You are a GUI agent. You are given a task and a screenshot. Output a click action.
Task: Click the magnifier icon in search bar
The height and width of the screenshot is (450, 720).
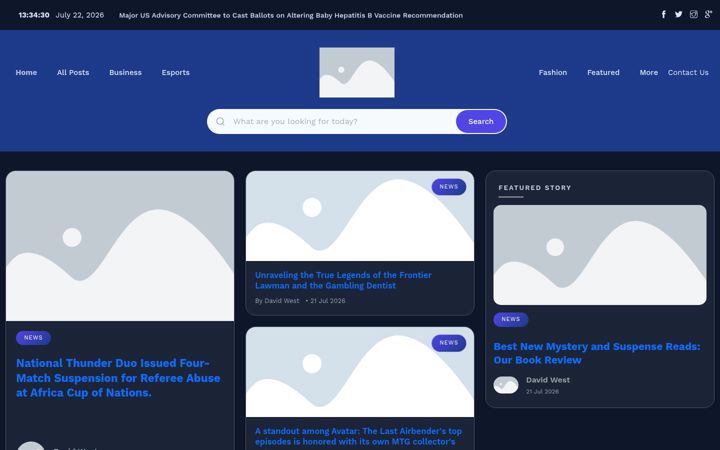click(220, 121)
